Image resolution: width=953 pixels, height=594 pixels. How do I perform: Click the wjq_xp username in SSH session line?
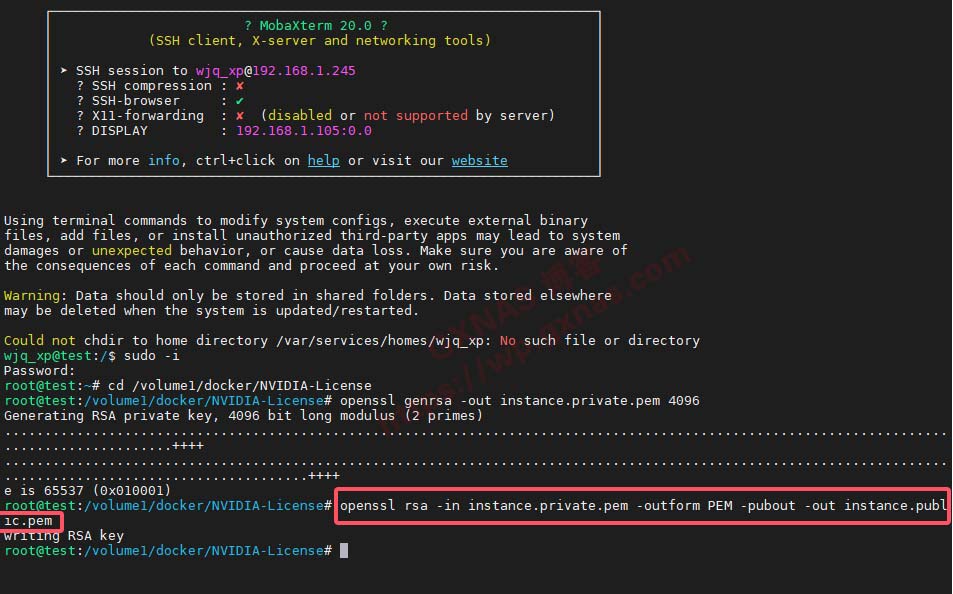pyautogui.click(x=219, y=71)
